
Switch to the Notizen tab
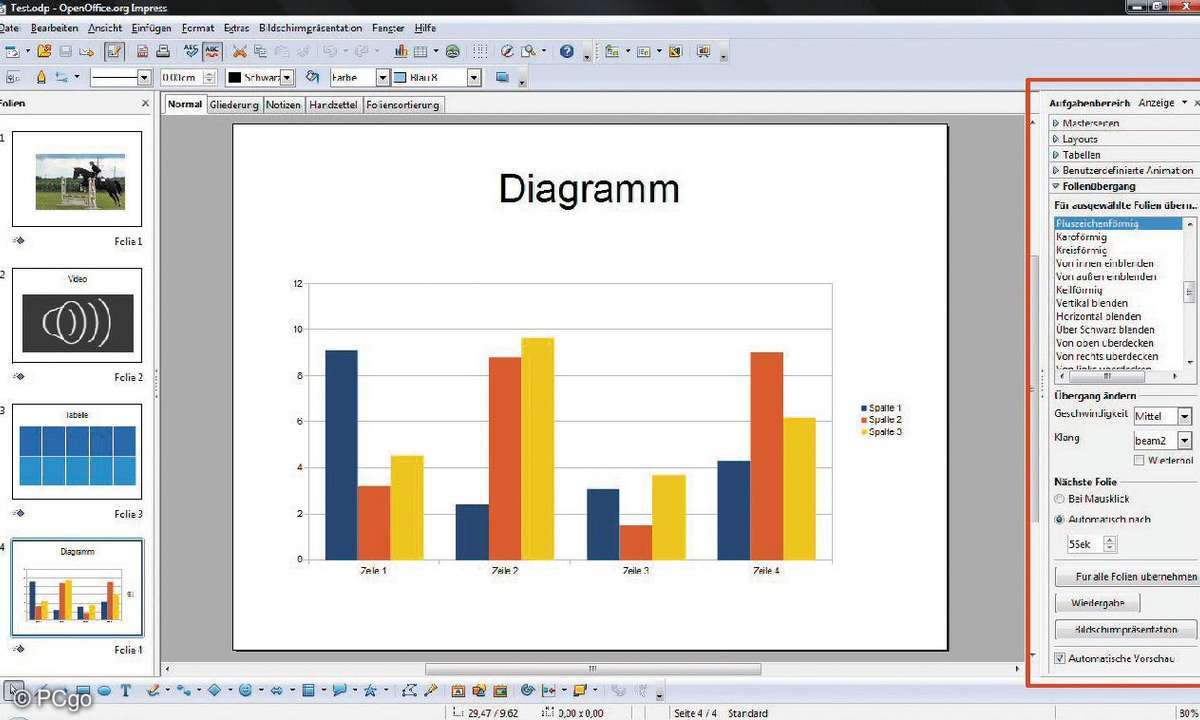coord(283,104)
